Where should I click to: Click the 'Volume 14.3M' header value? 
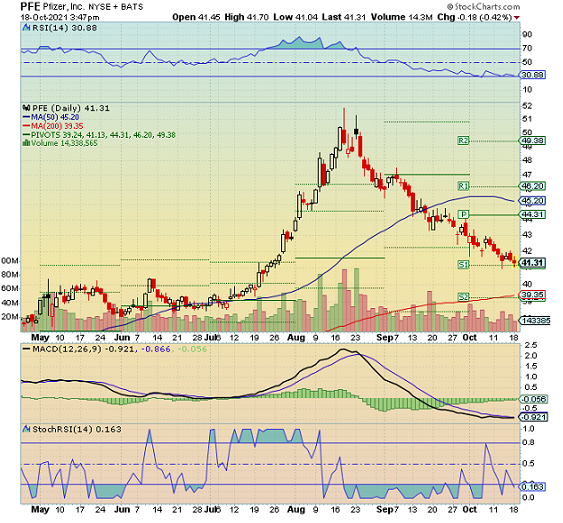[402, 17]
